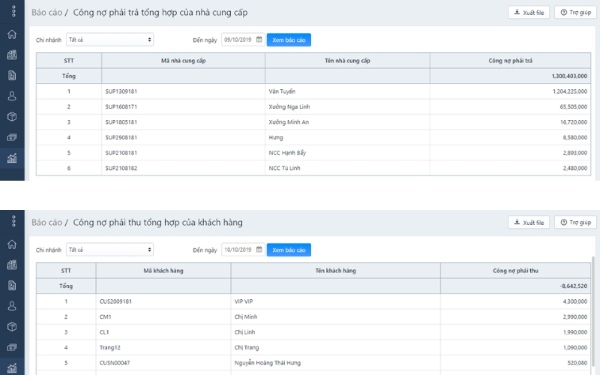Select supplier code SUP1309181
Image resolution: width=600 pixels, height=375 pixels.
click(x=121, y=91)
